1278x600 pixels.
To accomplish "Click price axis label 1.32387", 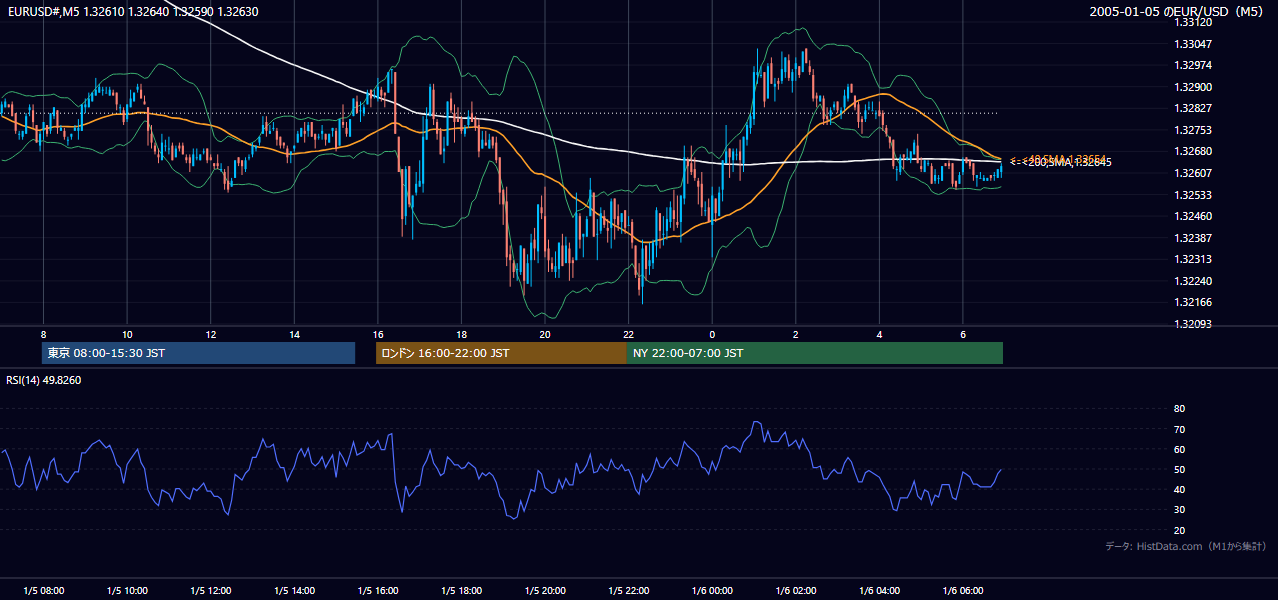I will (x=1193, y=238).
